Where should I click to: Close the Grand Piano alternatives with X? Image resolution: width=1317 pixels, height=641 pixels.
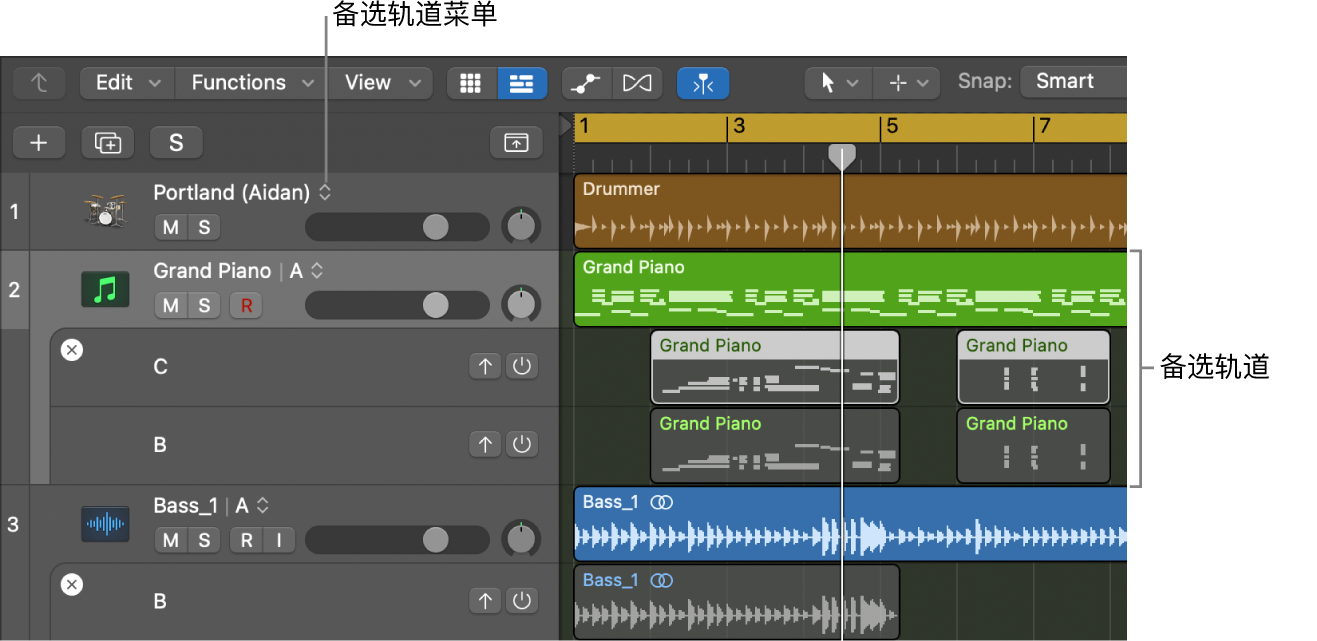click(x=72, y=350)
